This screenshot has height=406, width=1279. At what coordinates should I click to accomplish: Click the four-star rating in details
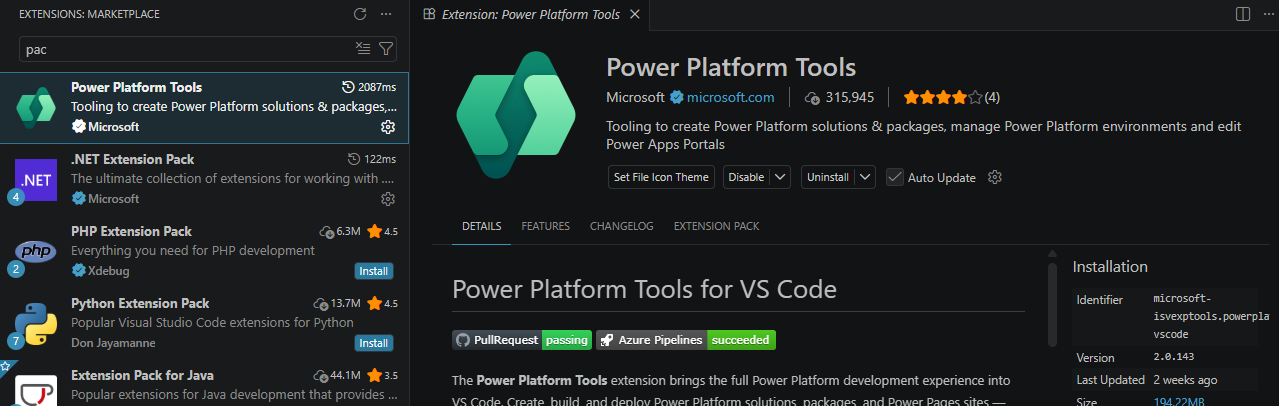click(951, 97)
